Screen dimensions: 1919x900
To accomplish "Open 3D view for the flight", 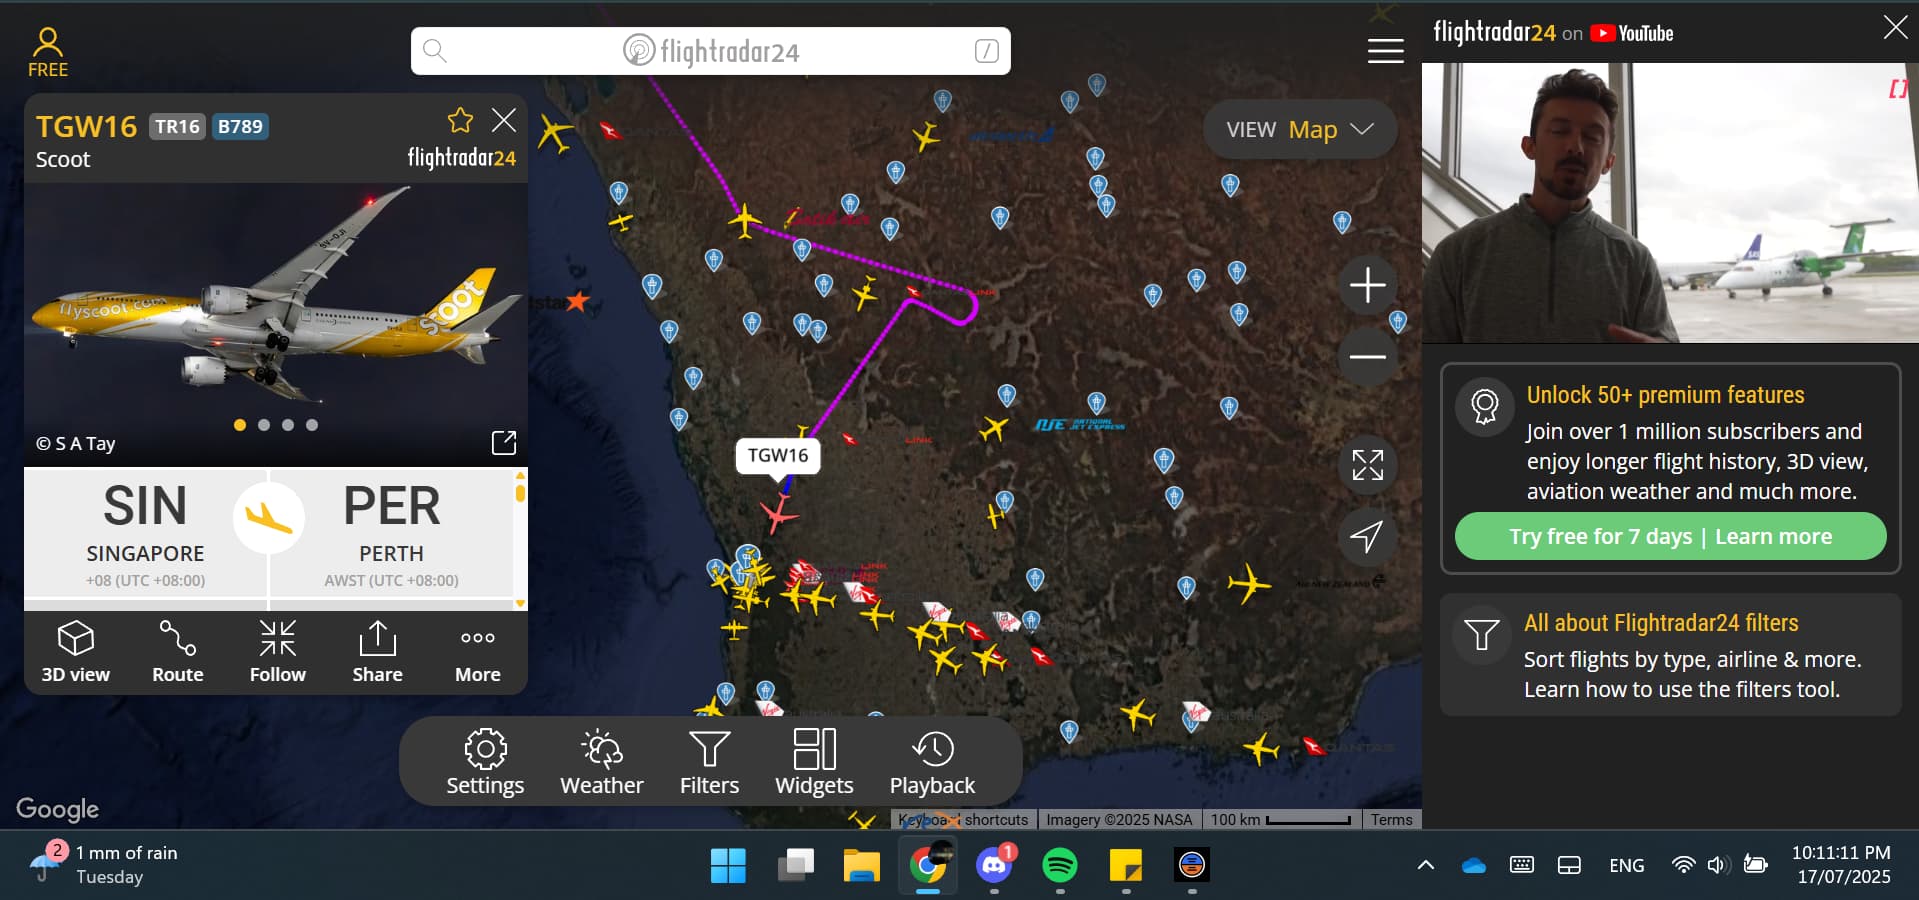I will [x=76, y=652].
